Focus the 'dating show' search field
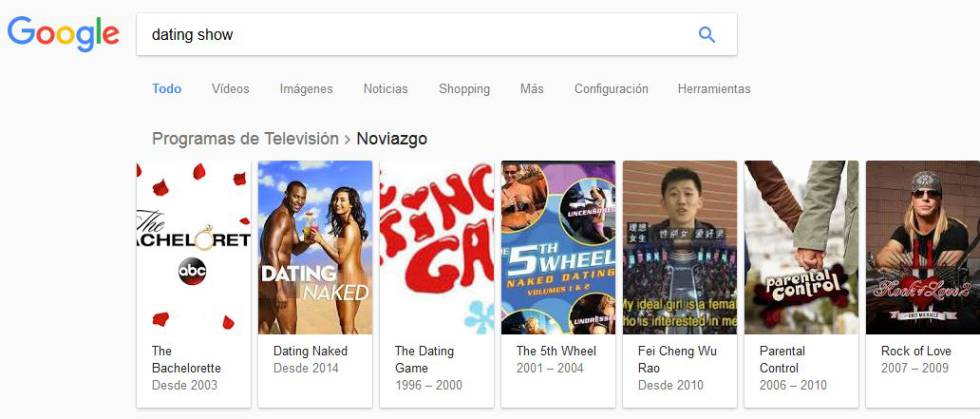The height and width of the screenshot is (419, 980). [x=436, y=34]
